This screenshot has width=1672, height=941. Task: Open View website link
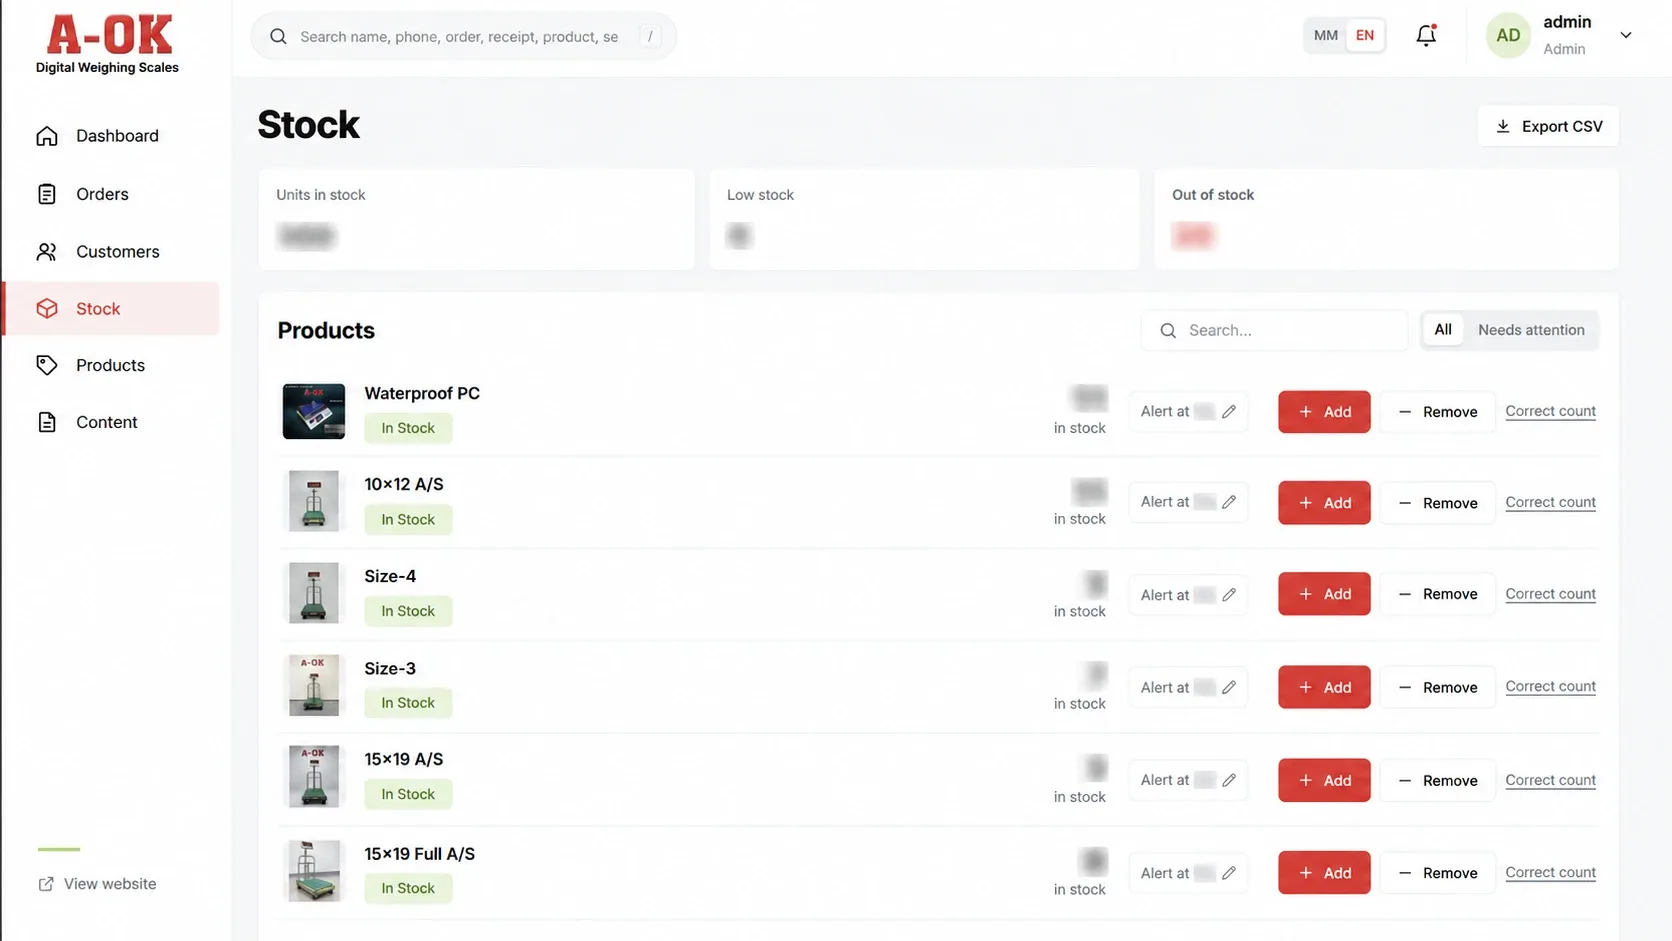click(x=98, y=884)
